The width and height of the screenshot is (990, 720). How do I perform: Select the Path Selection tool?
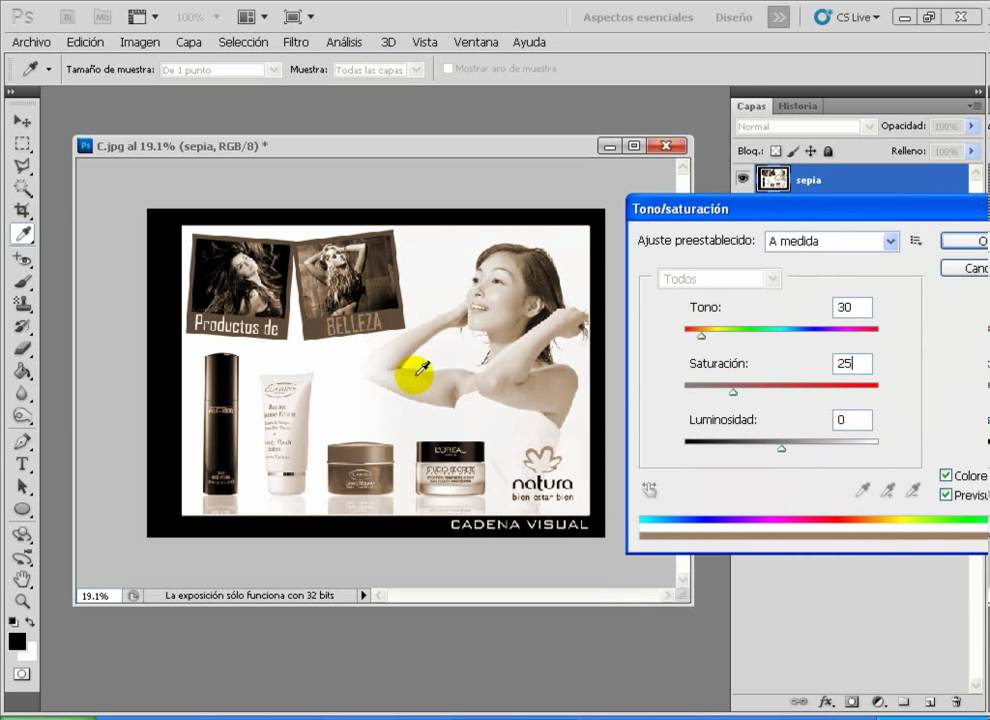pyautogui.click(x=22, y=486)
